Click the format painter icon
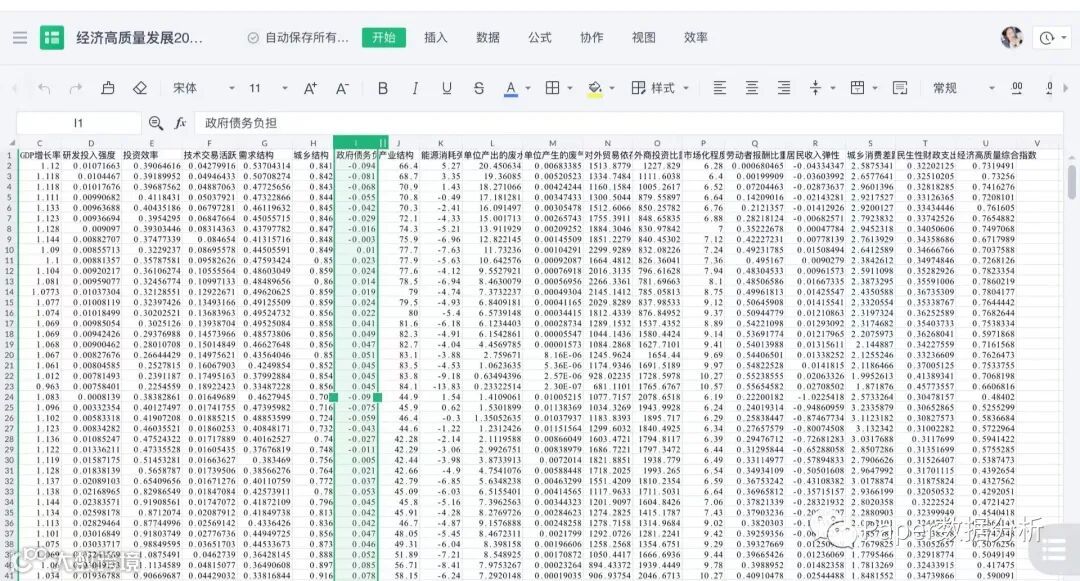1080x581 pixels. [x=108, y=88]
